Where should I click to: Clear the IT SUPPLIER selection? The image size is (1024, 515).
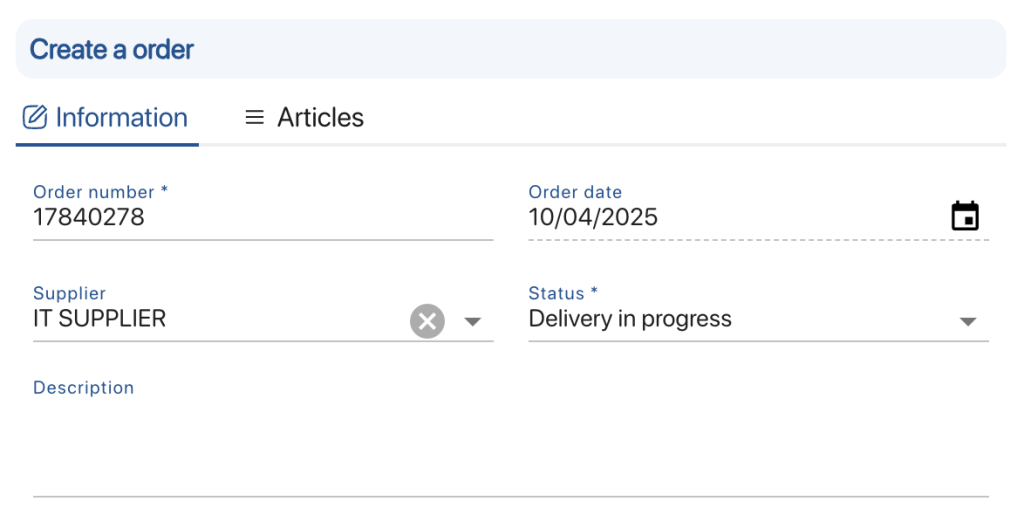pos(427,321)
